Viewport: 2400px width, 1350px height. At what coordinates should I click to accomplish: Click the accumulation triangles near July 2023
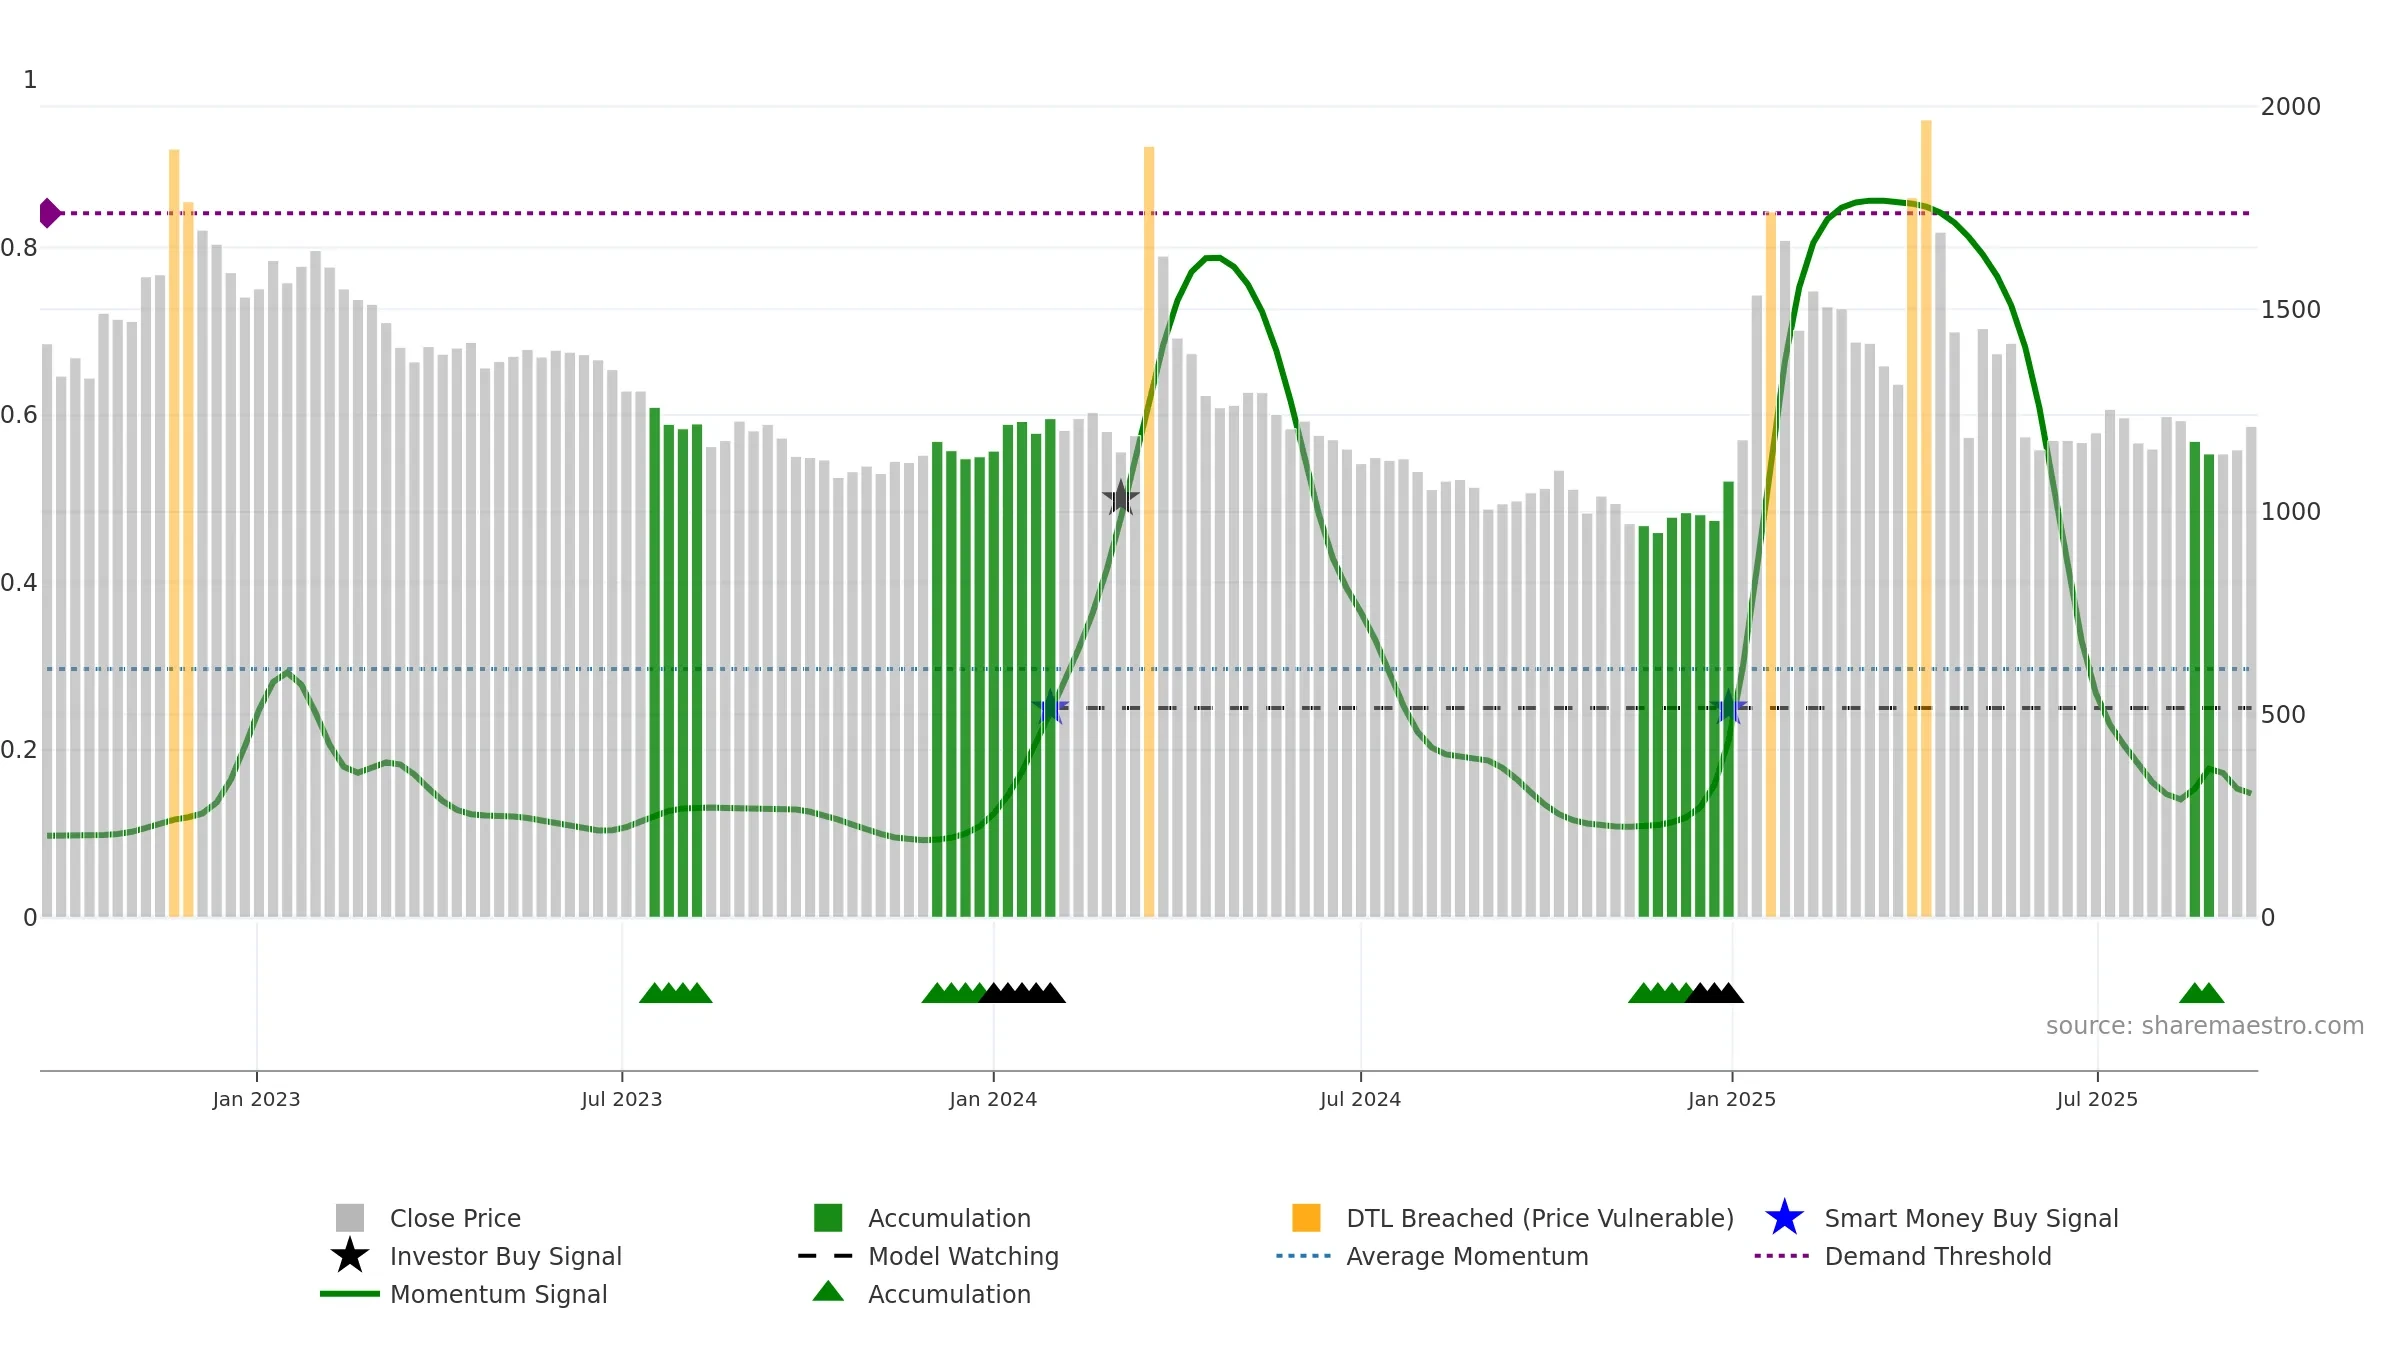click(x=676, y=993)
